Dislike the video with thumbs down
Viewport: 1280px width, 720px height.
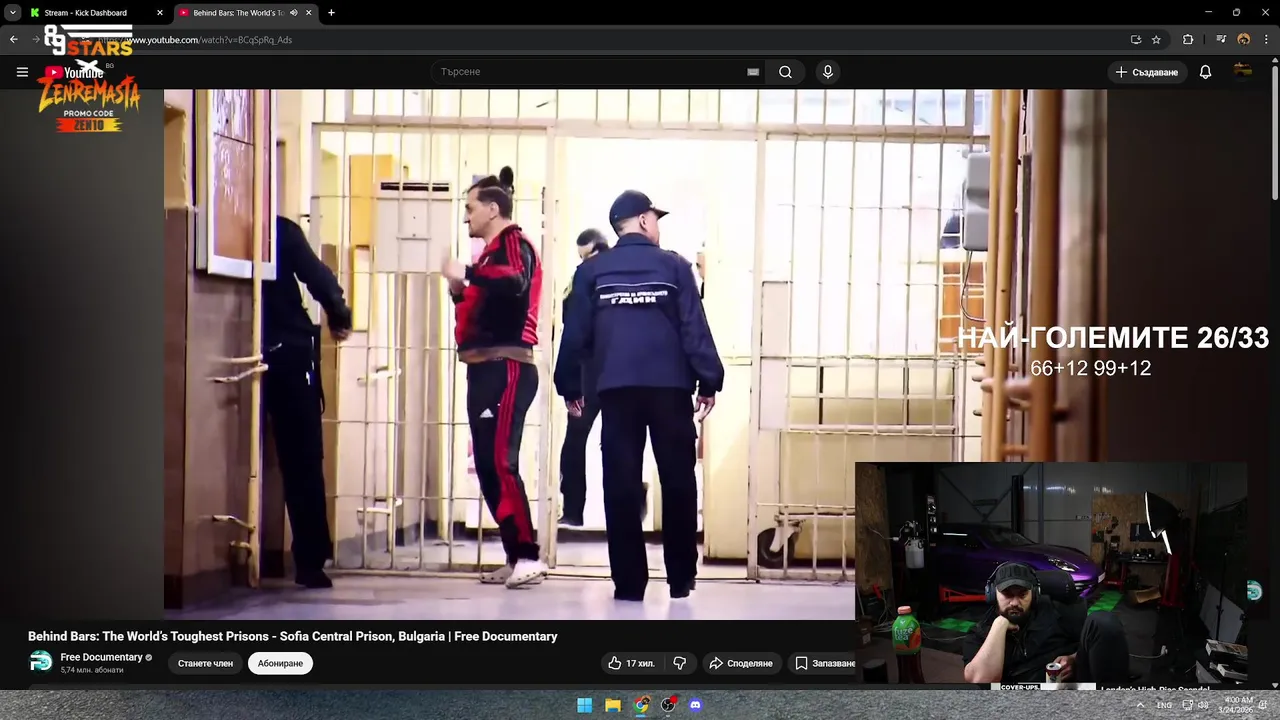coord(680,663)
